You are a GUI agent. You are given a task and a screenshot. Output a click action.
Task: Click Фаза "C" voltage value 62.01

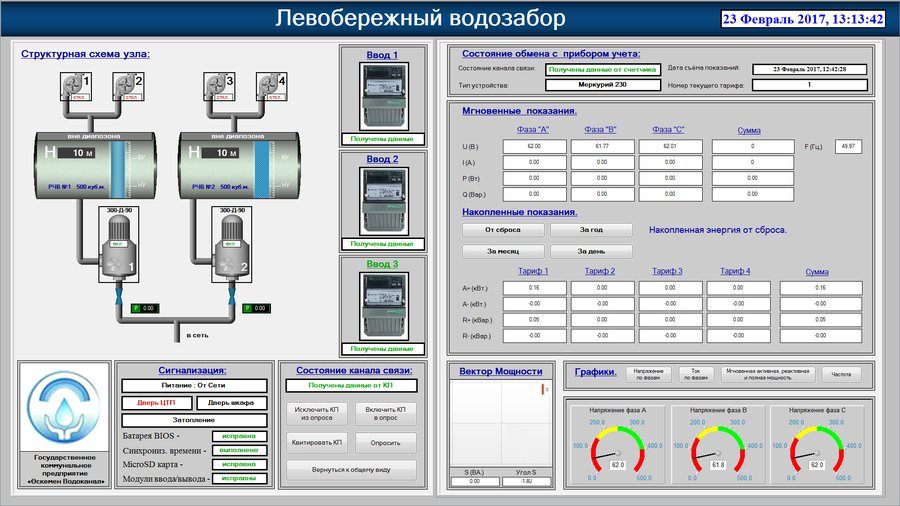(670, 146)
